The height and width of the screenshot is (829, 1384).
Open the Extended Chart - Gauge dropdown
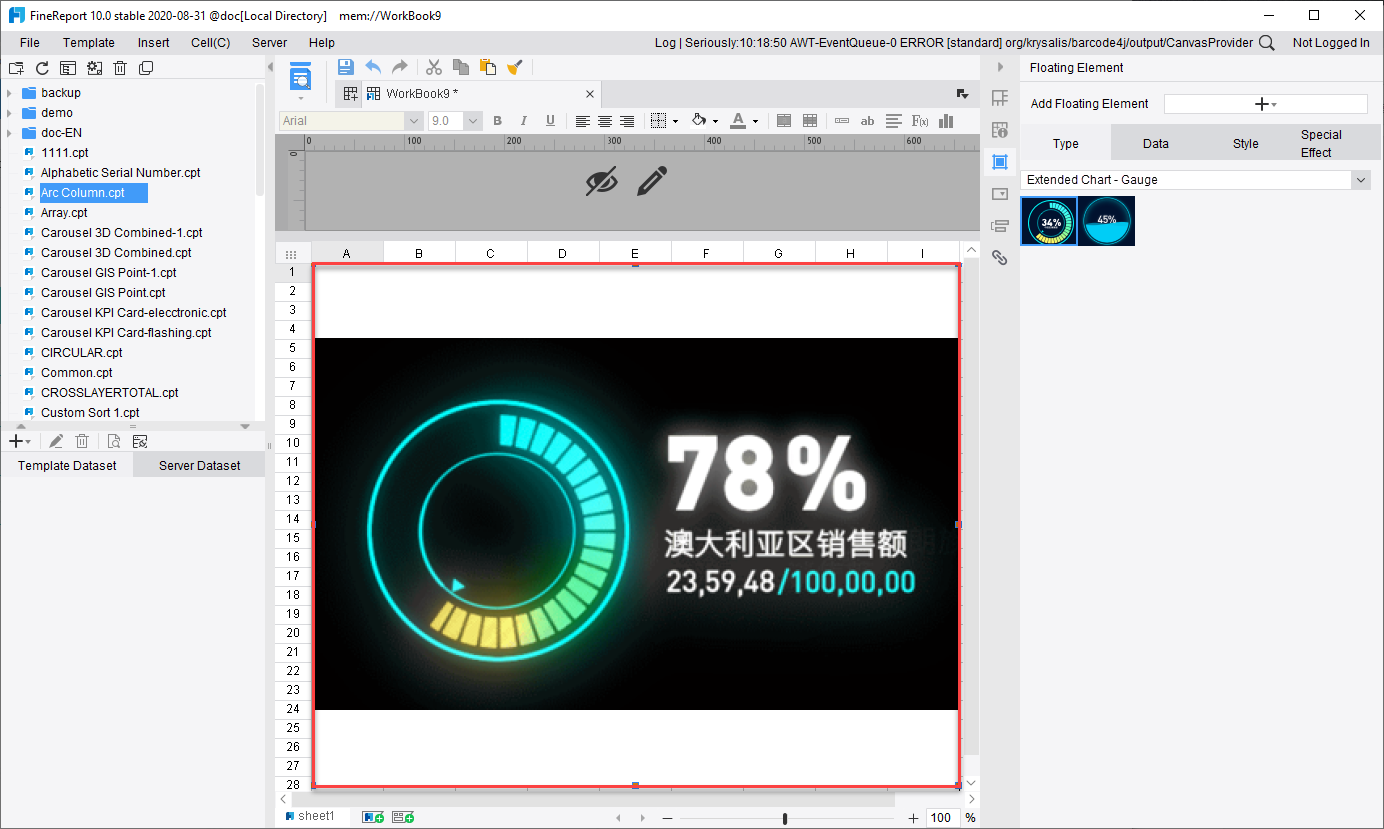coord(1360,180)
